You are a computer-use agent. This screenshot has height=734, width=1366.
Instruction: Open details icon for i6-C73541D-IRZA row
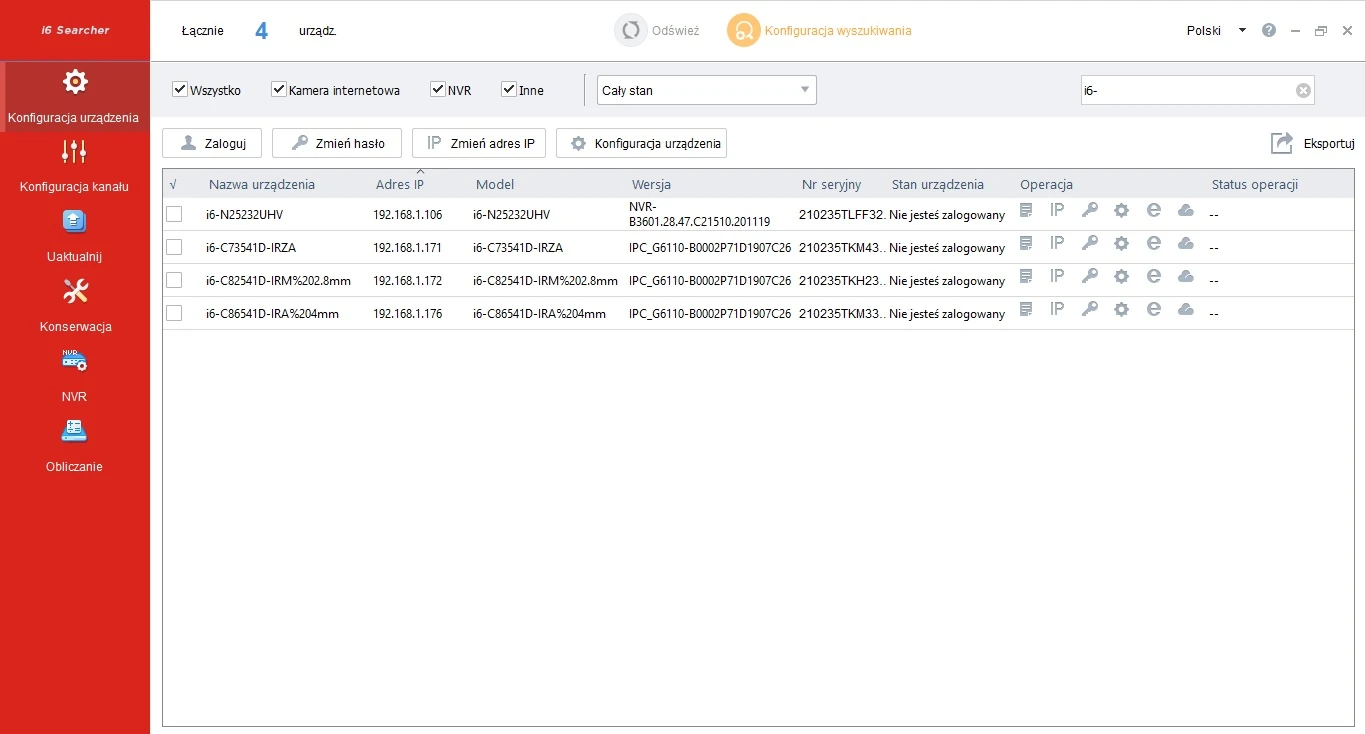(1026, 243)
